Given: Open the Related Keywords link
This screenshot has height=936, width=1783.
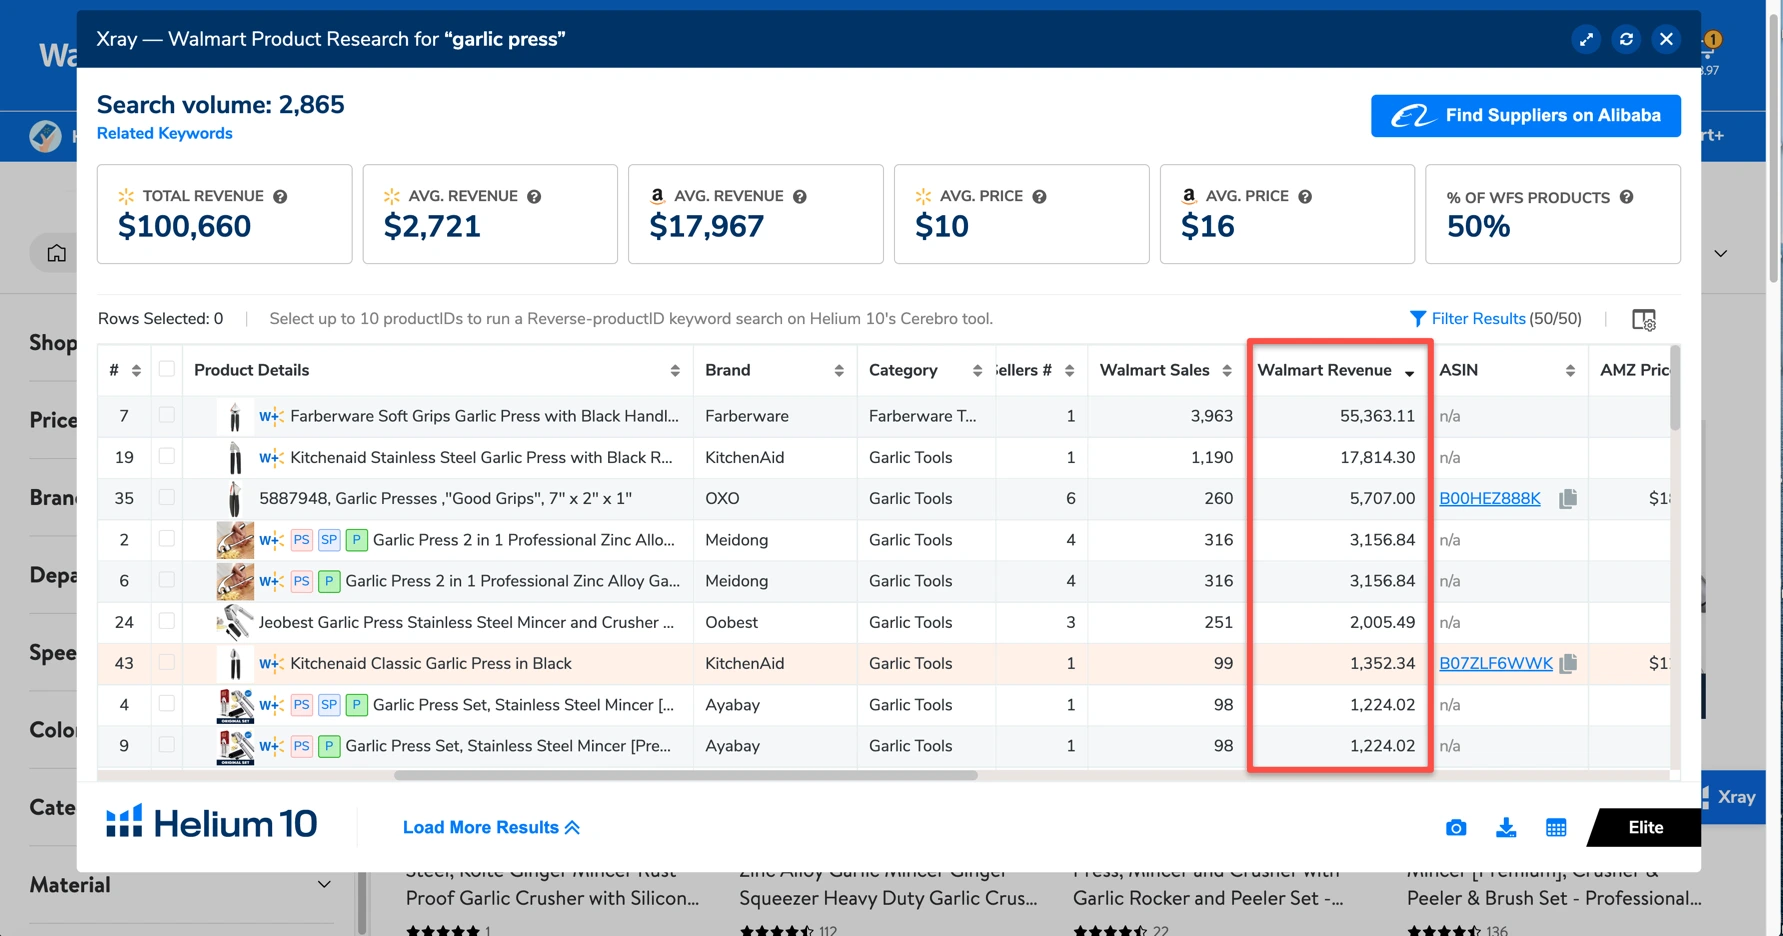Looking at the screenshot, I should pos(164,132).
